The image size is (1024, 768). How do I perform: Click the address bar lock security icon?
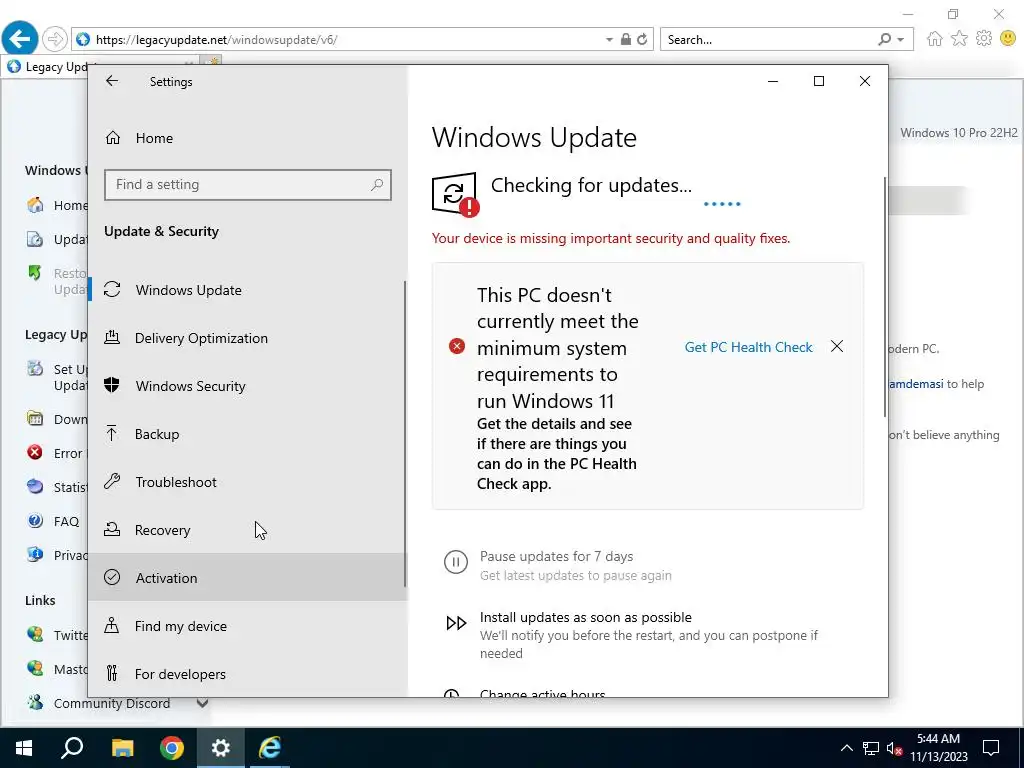pyautogui.click(x=626, y=40)
